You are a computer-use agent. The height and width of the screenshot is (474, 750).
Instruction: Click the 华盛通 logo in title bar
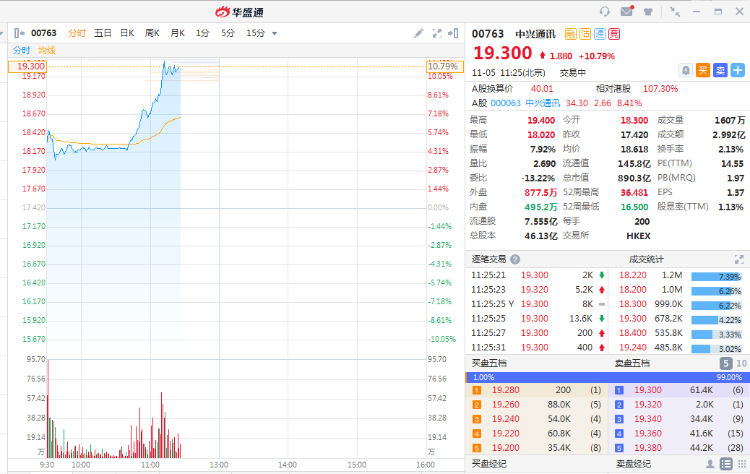[239, 12]
